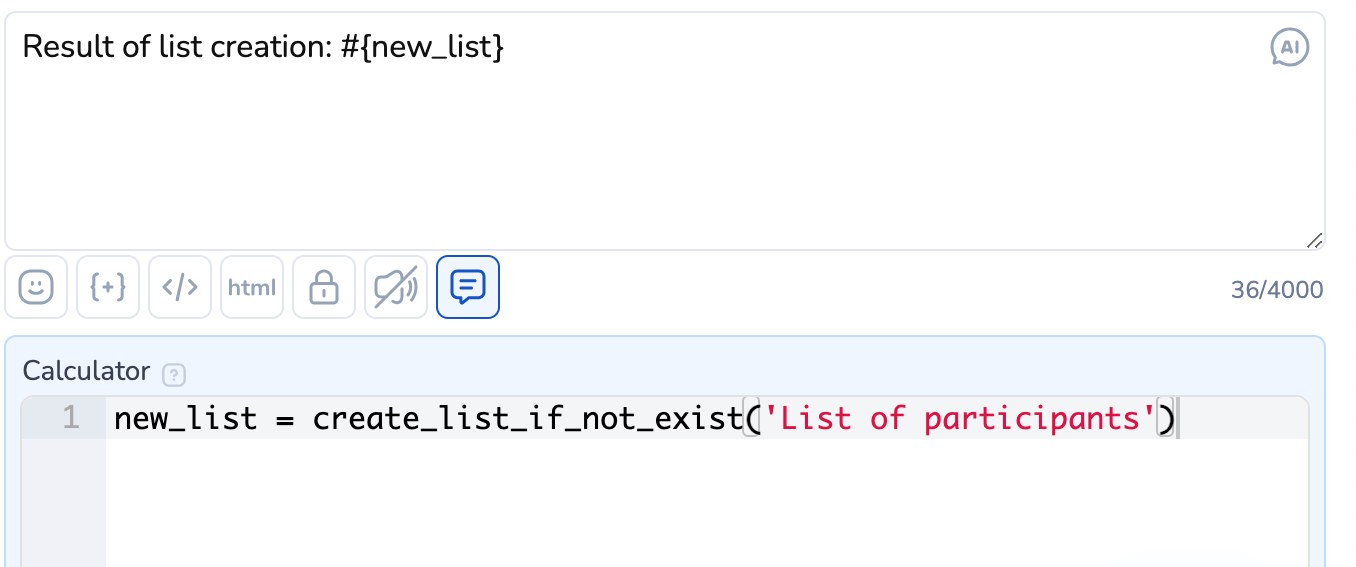Click the 'List of participants' string
Viewport: 1356px width, 567px height.
(x=959, y=418)
